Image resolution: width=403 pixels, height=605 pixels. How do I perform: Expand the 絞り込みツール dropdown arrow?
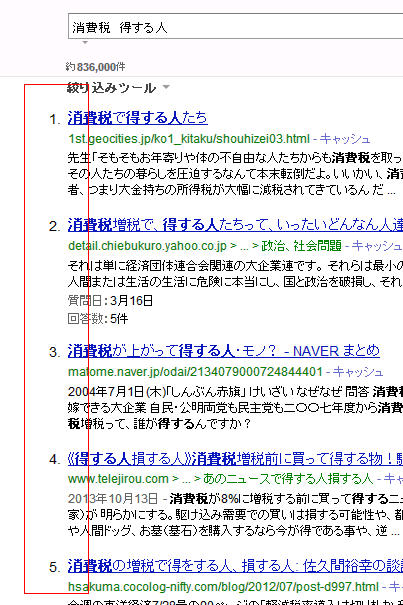point(166,87)
